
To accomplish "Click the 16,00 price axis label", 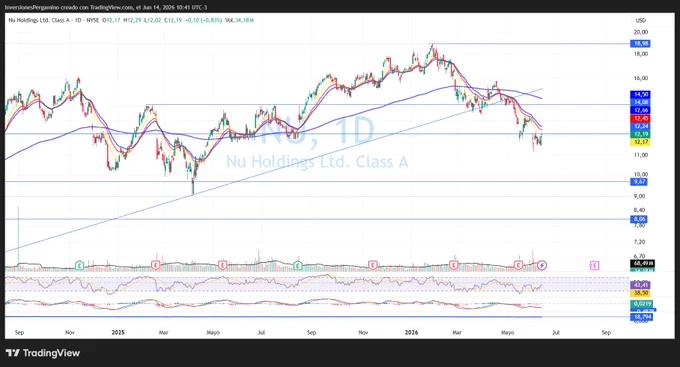I will [x=641, y=78].
